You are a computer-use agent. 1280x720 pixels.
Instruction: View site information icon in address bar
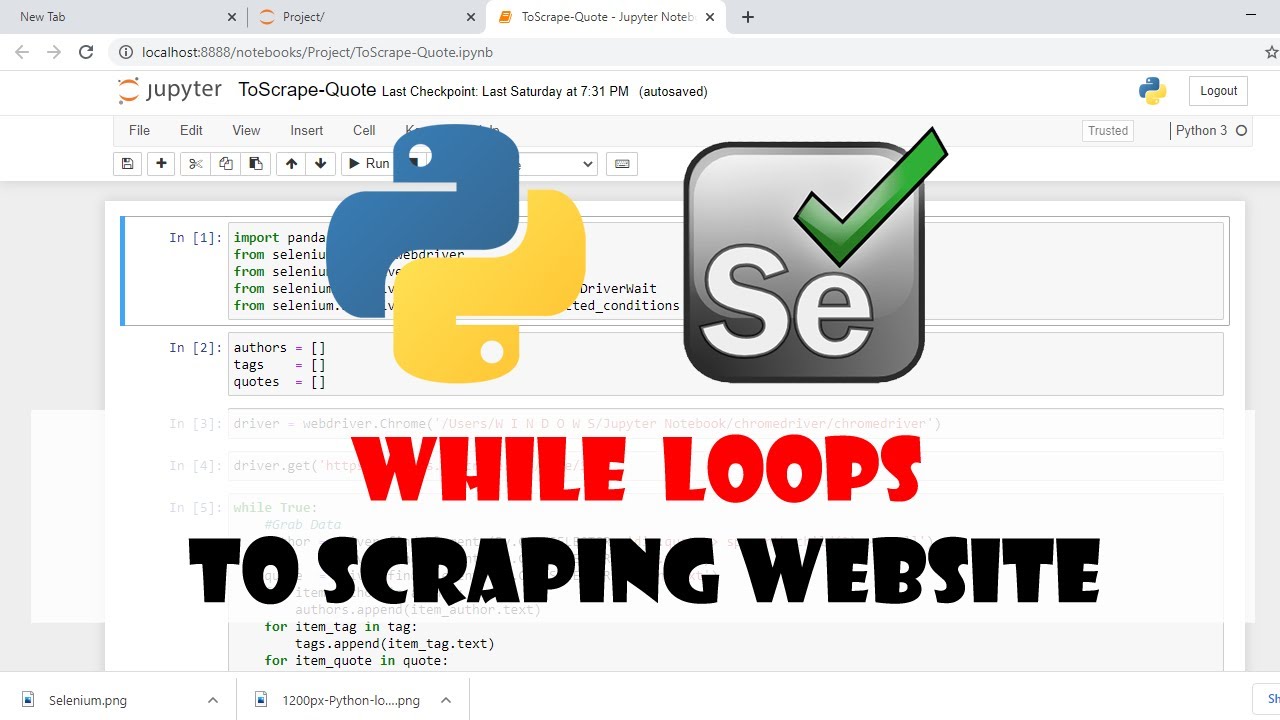point(125,52)
